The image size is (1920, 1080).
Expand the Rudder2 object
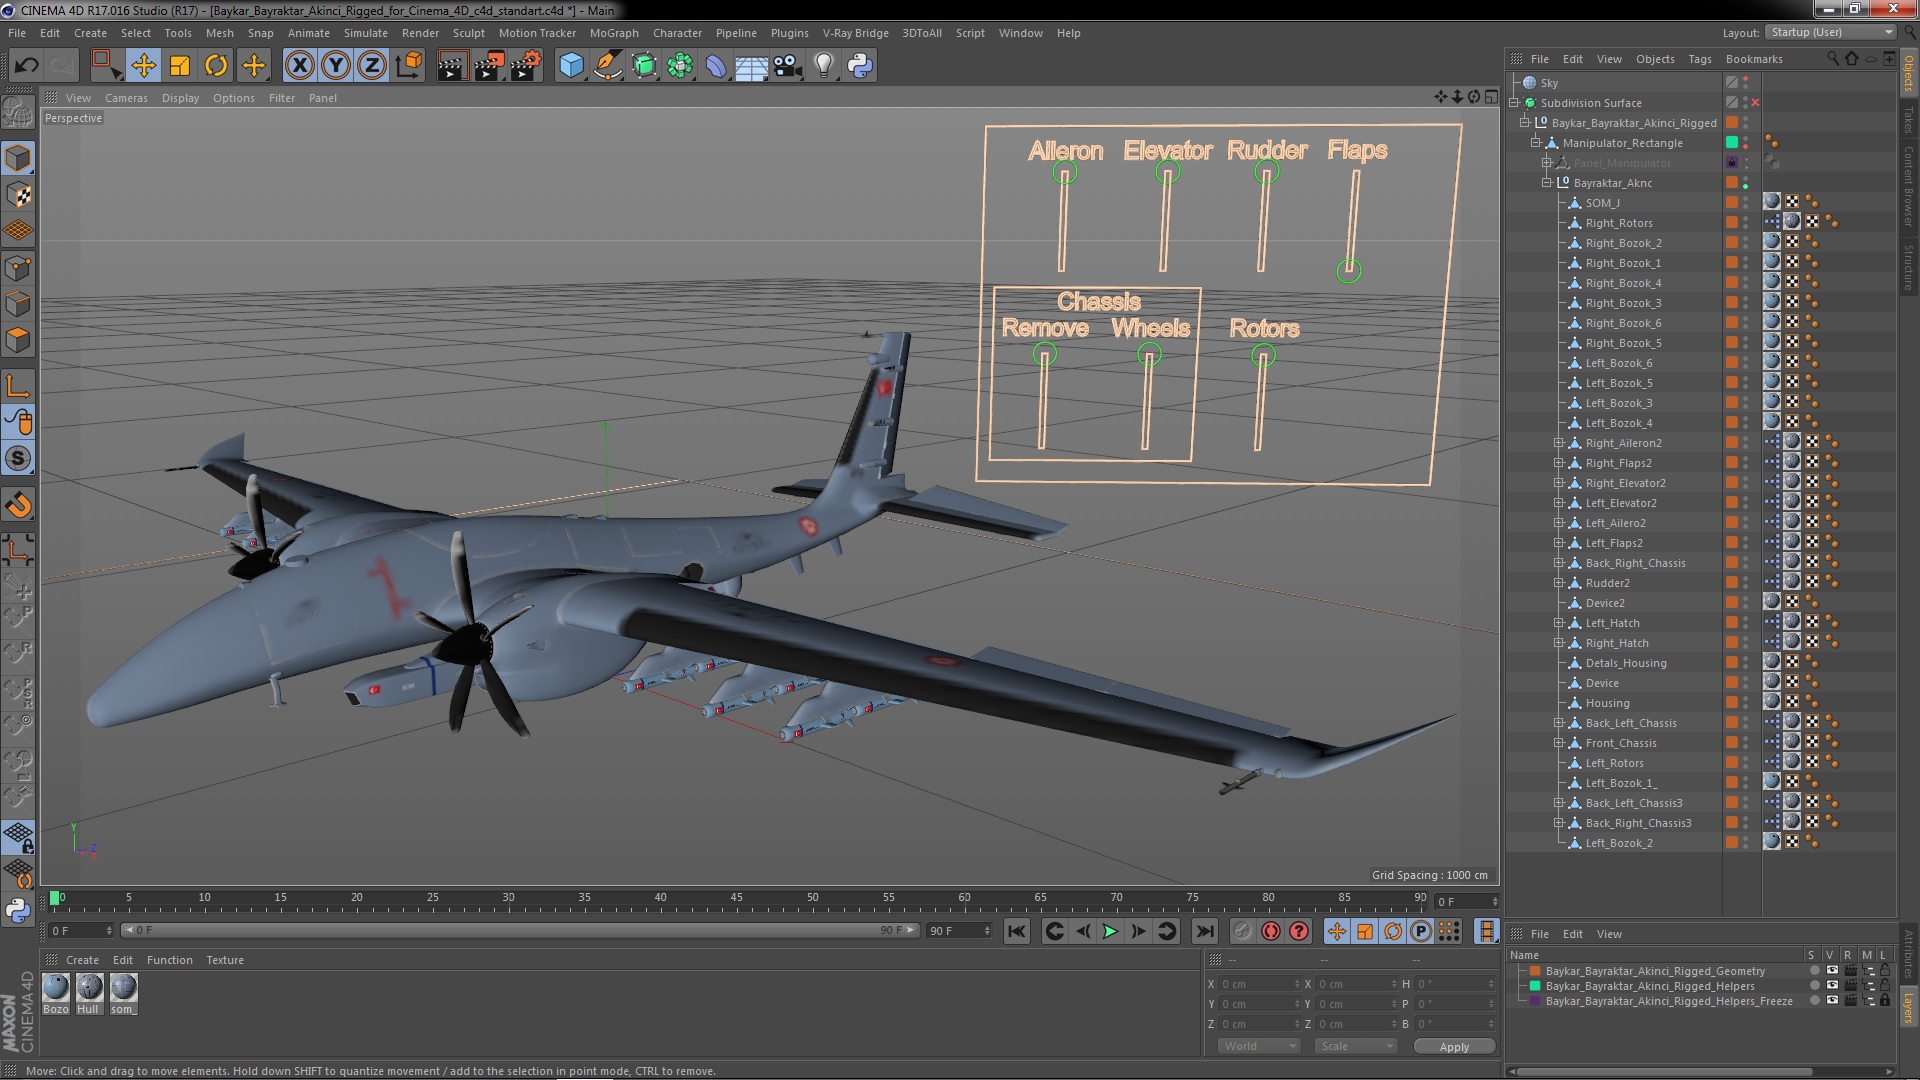(1558, 583)
